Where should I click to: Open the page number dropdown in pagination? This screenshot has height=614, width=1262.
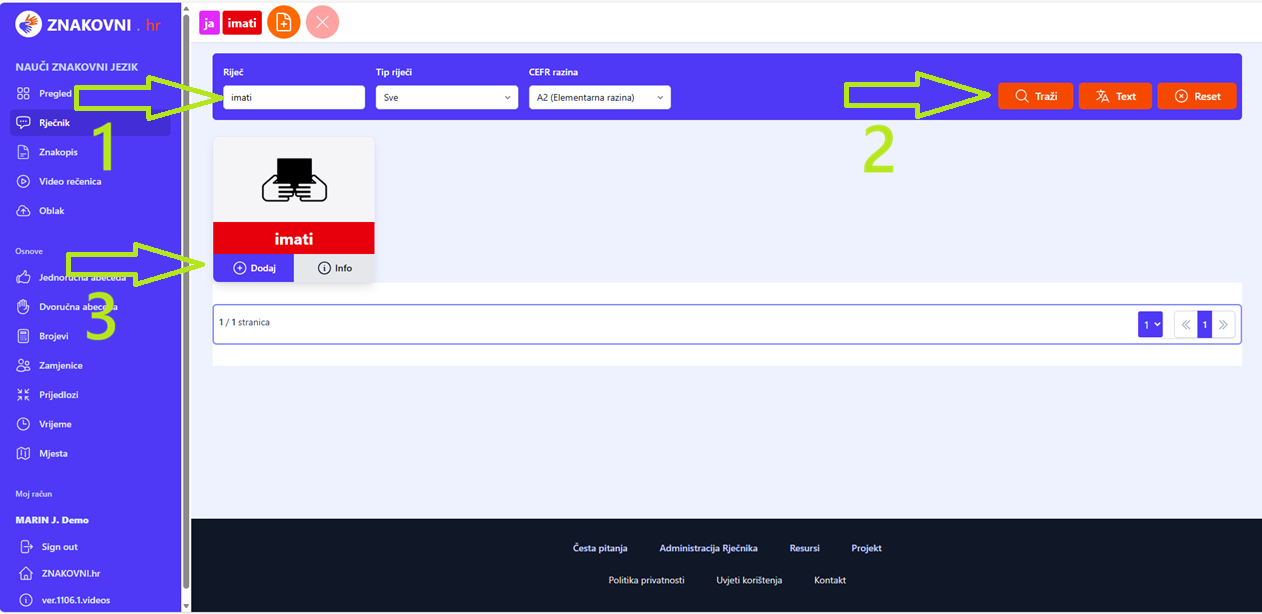[x=1150, y=324]
